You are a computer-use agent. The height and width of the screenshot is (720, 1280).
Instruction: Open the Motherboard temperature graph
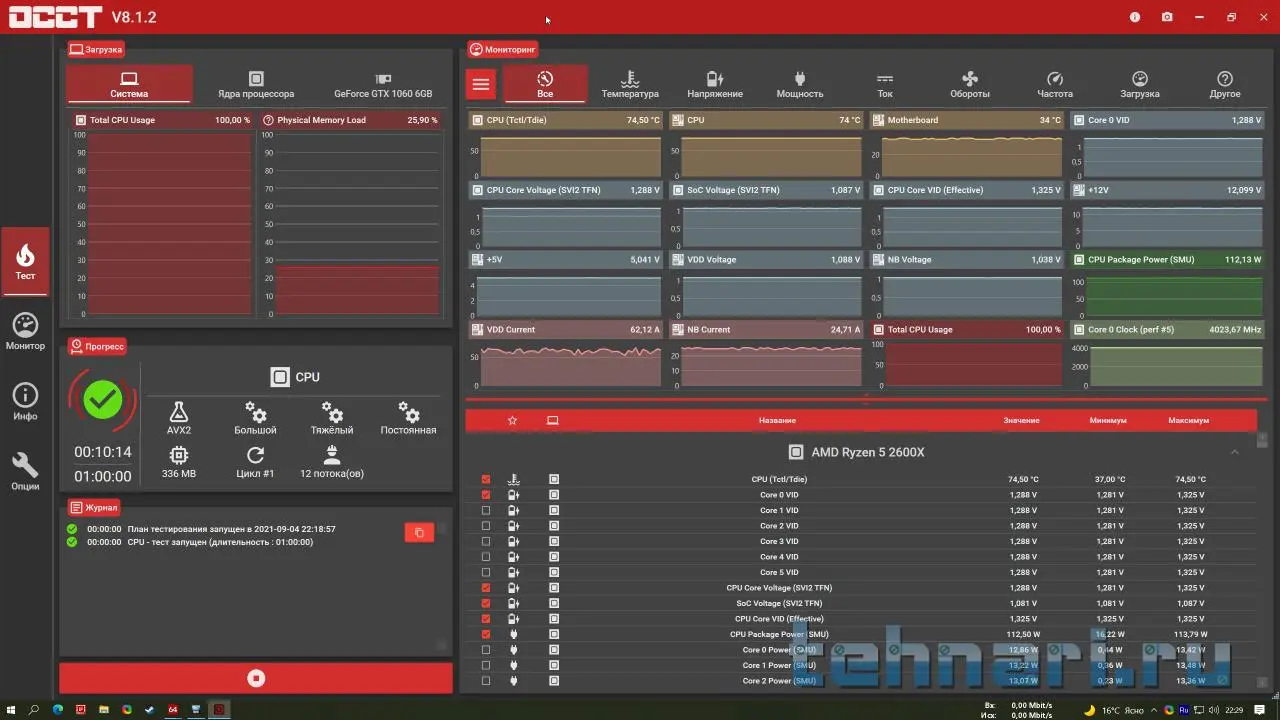pos(966,145)
